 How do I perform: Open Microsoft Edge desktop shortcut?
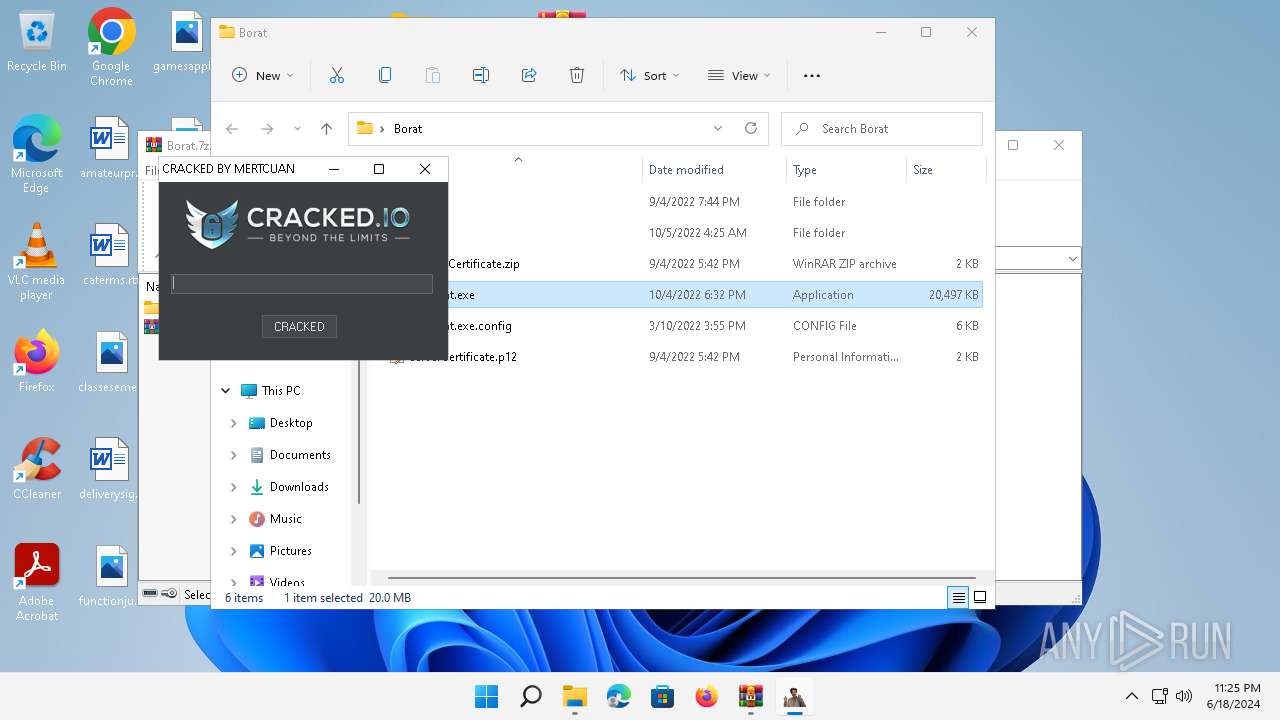pyautogui.click(x=37, y=154)
